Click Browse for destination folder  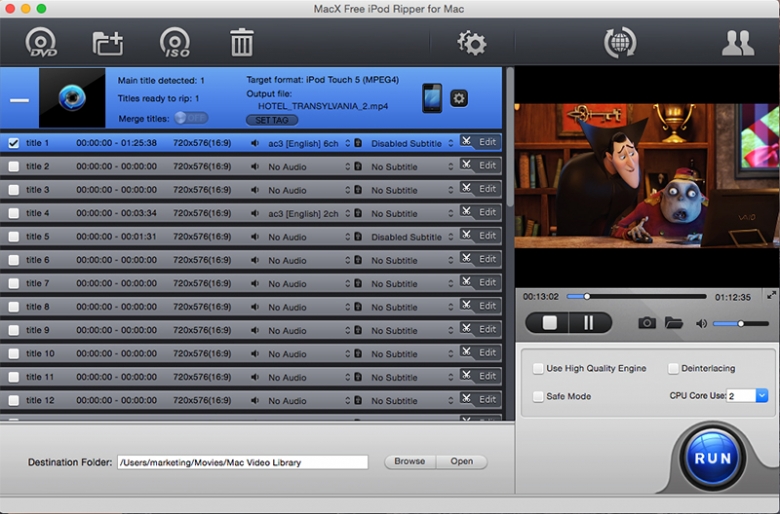coord(409,462)
